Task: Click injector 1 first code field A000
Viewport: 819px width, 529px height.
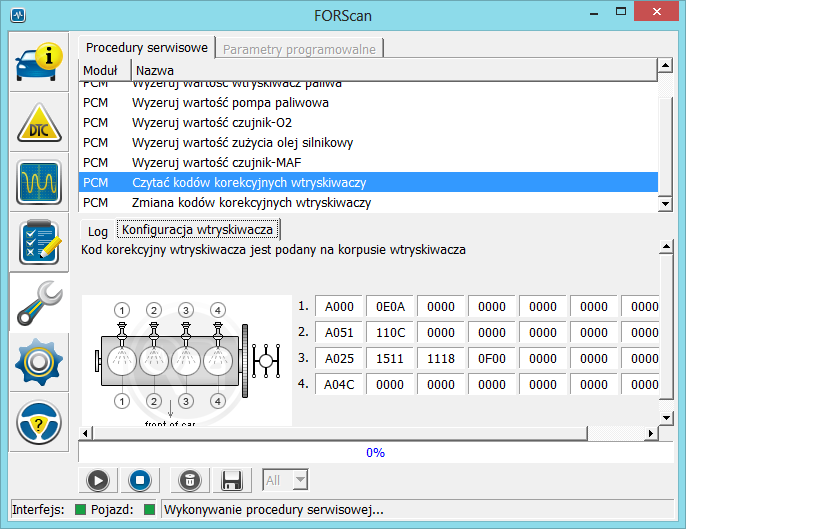Action: (339, 307)
